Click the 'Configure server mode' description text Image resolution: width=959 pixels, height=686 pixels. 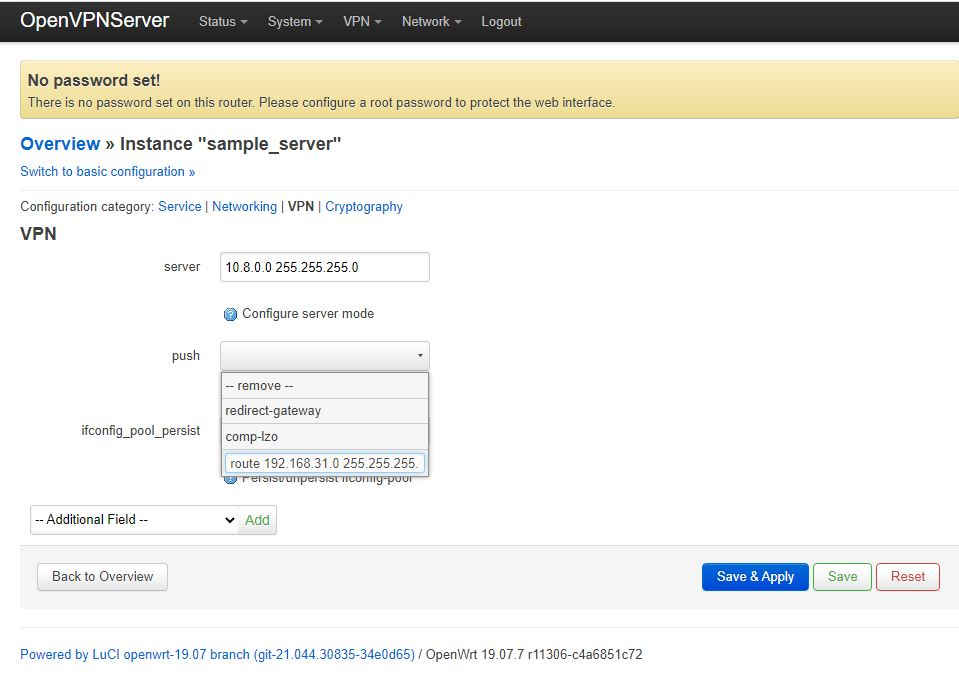308,314
